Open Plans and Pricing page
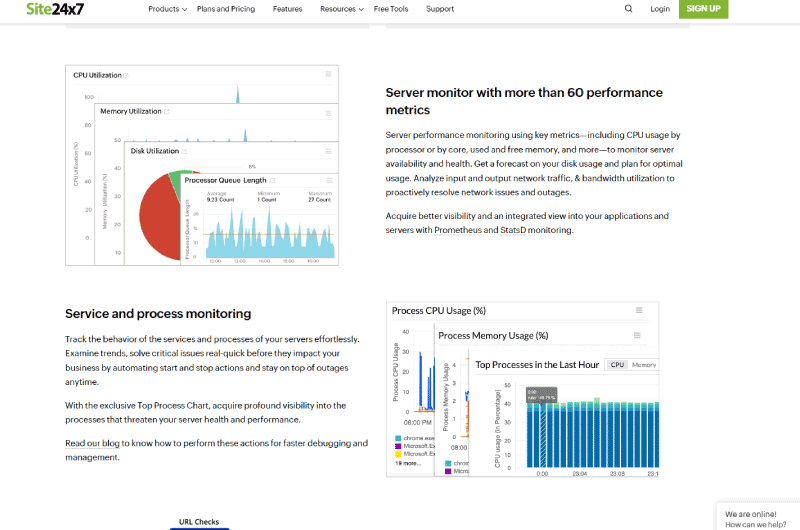800x530 pixels. [226, 9]
